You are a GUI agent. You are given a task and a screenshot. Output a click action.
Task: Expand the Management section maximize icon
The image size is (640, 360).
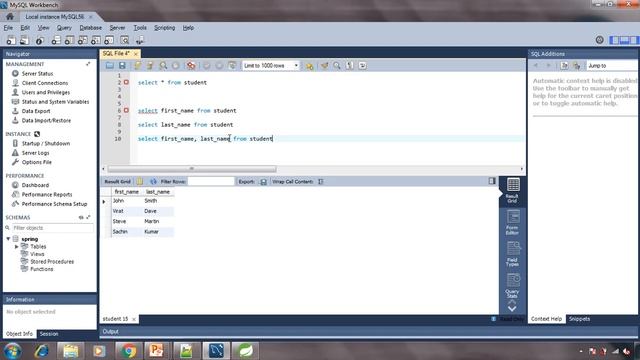(x=88, y=64)
